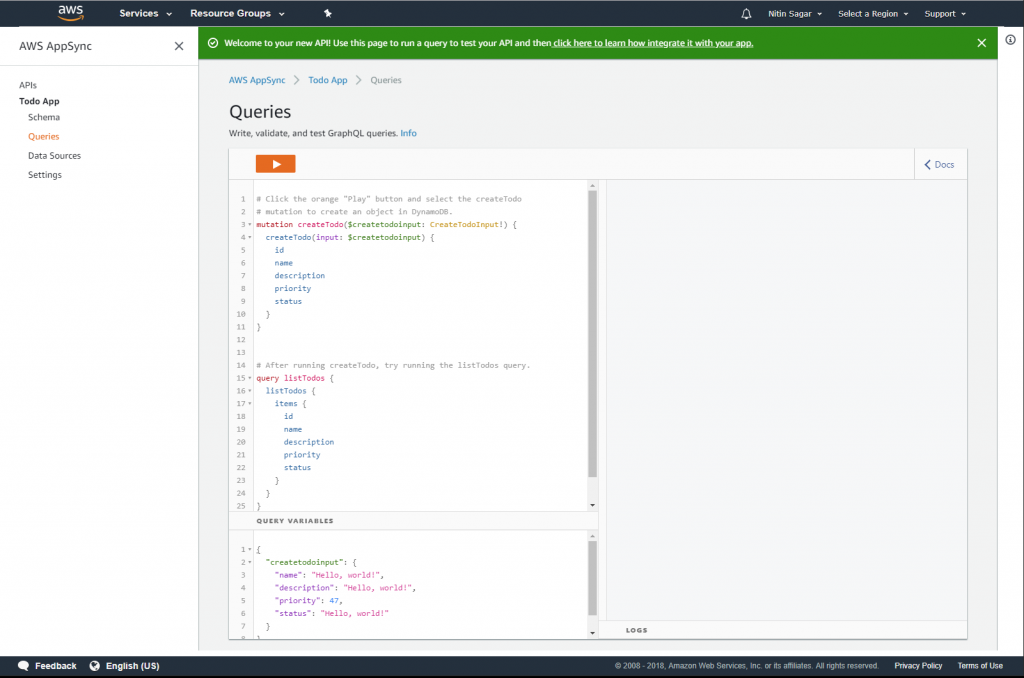Click the Info link beside the description

click(x=408, y=133)
